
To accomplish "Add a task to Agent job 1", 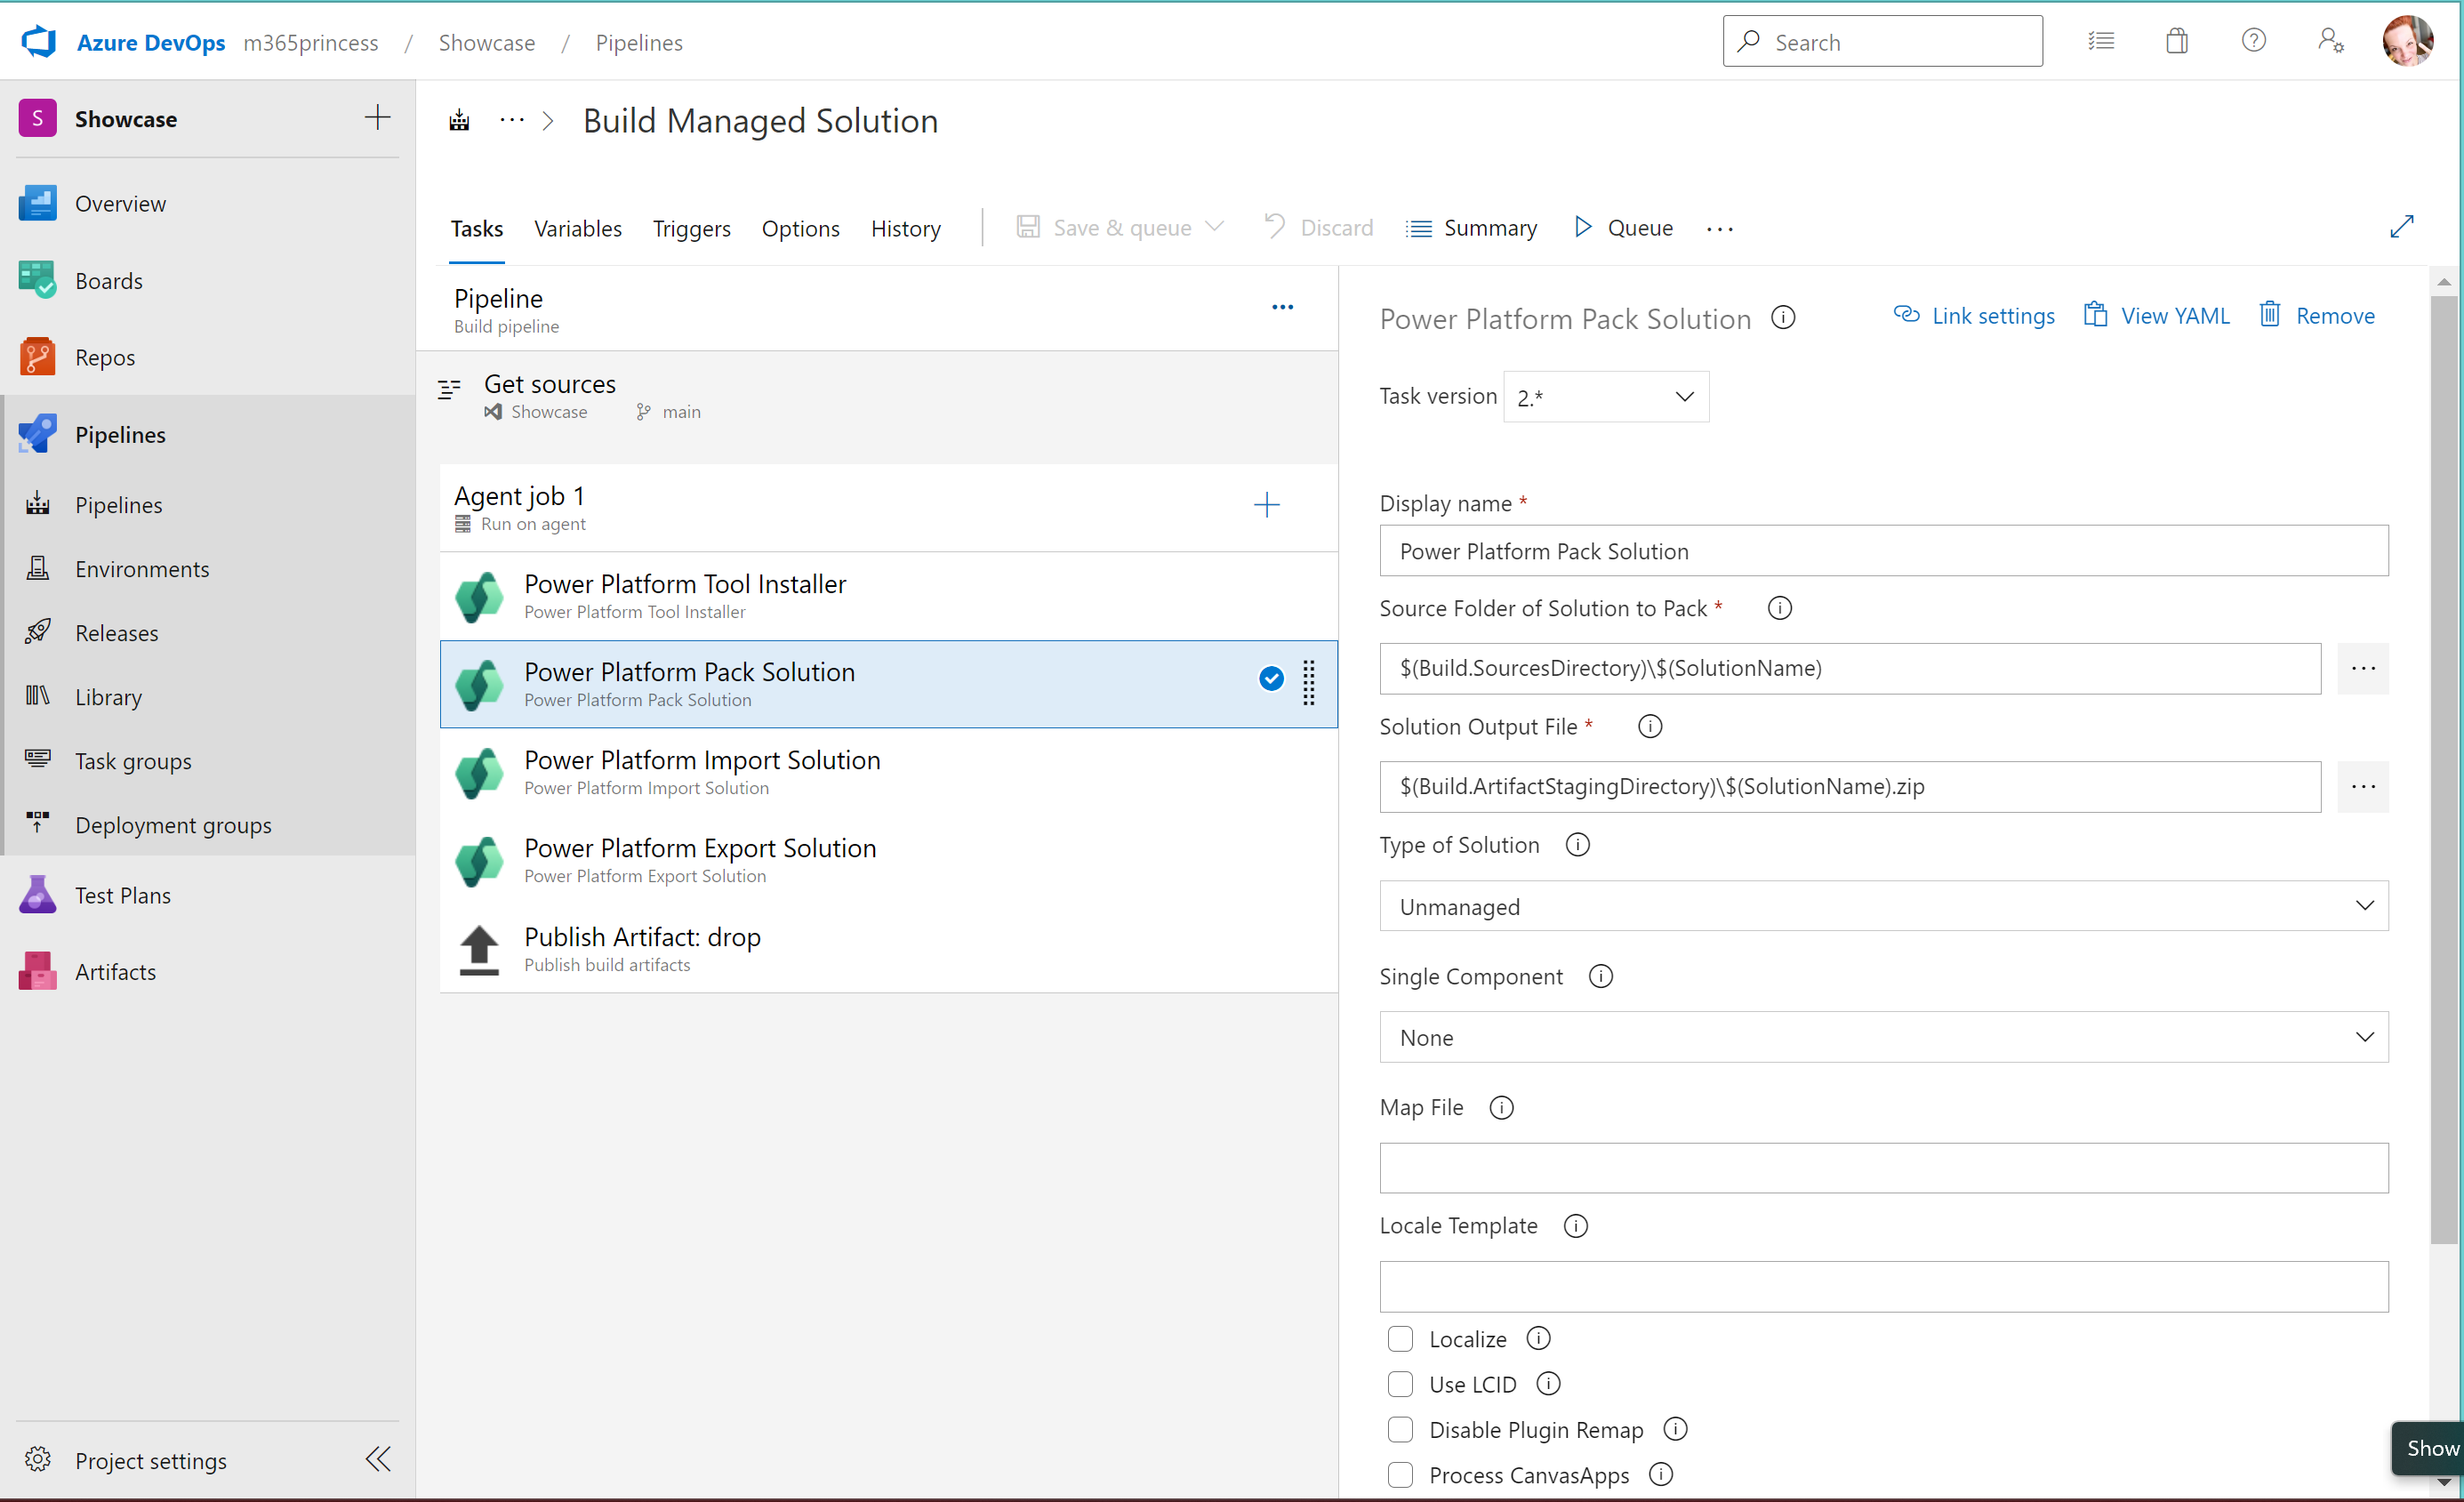I will 1266,505.
